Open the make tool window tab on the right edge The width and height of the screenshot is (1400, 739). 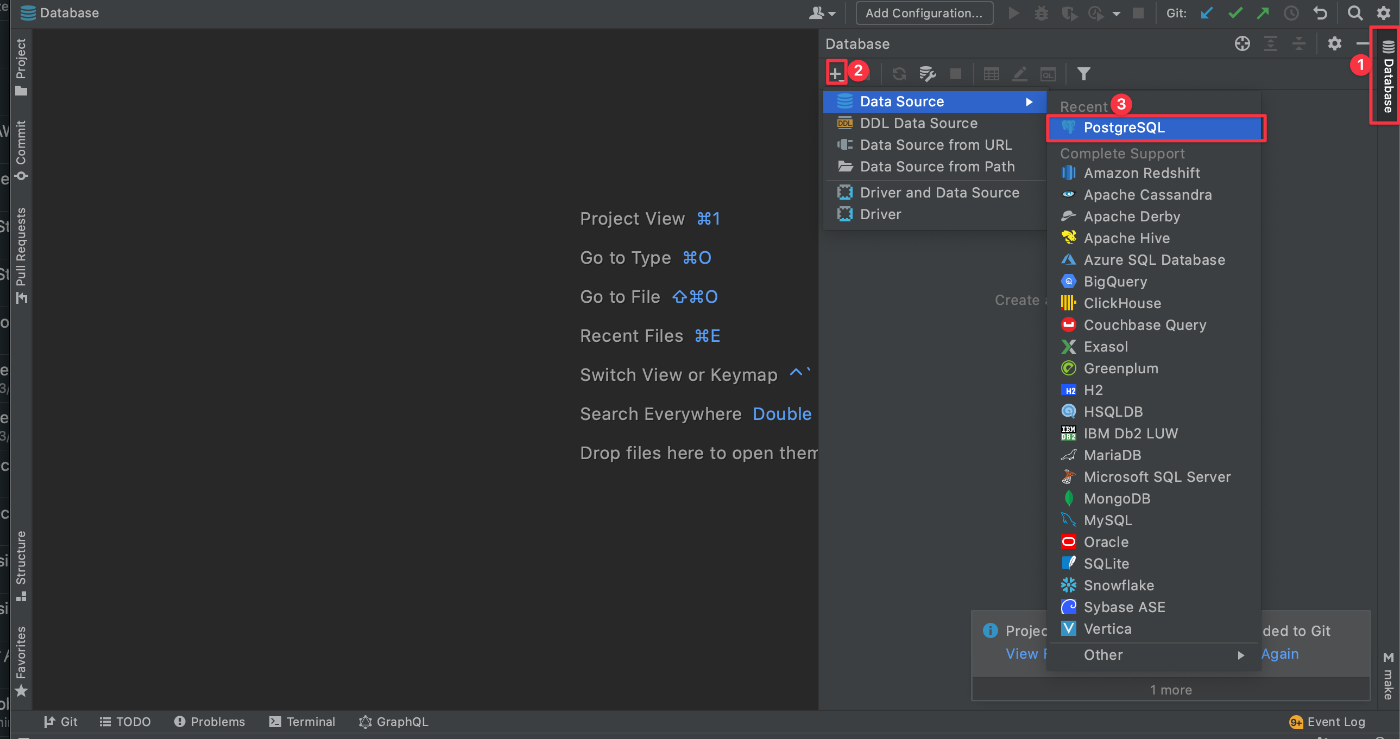[x=1388, y=676]
